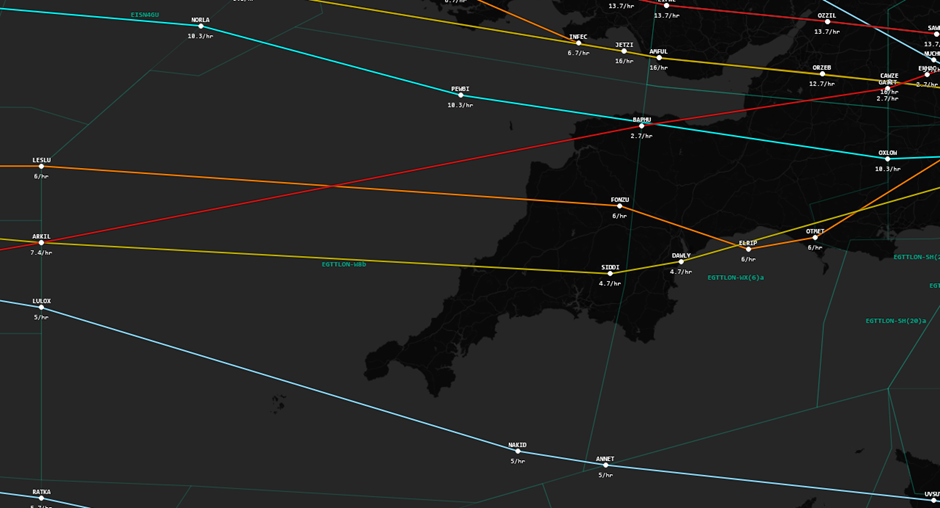Screen dimensions: 940x508
Task: Click the 7.4/hr rate under ARKIL
Action: coord(41,253)
